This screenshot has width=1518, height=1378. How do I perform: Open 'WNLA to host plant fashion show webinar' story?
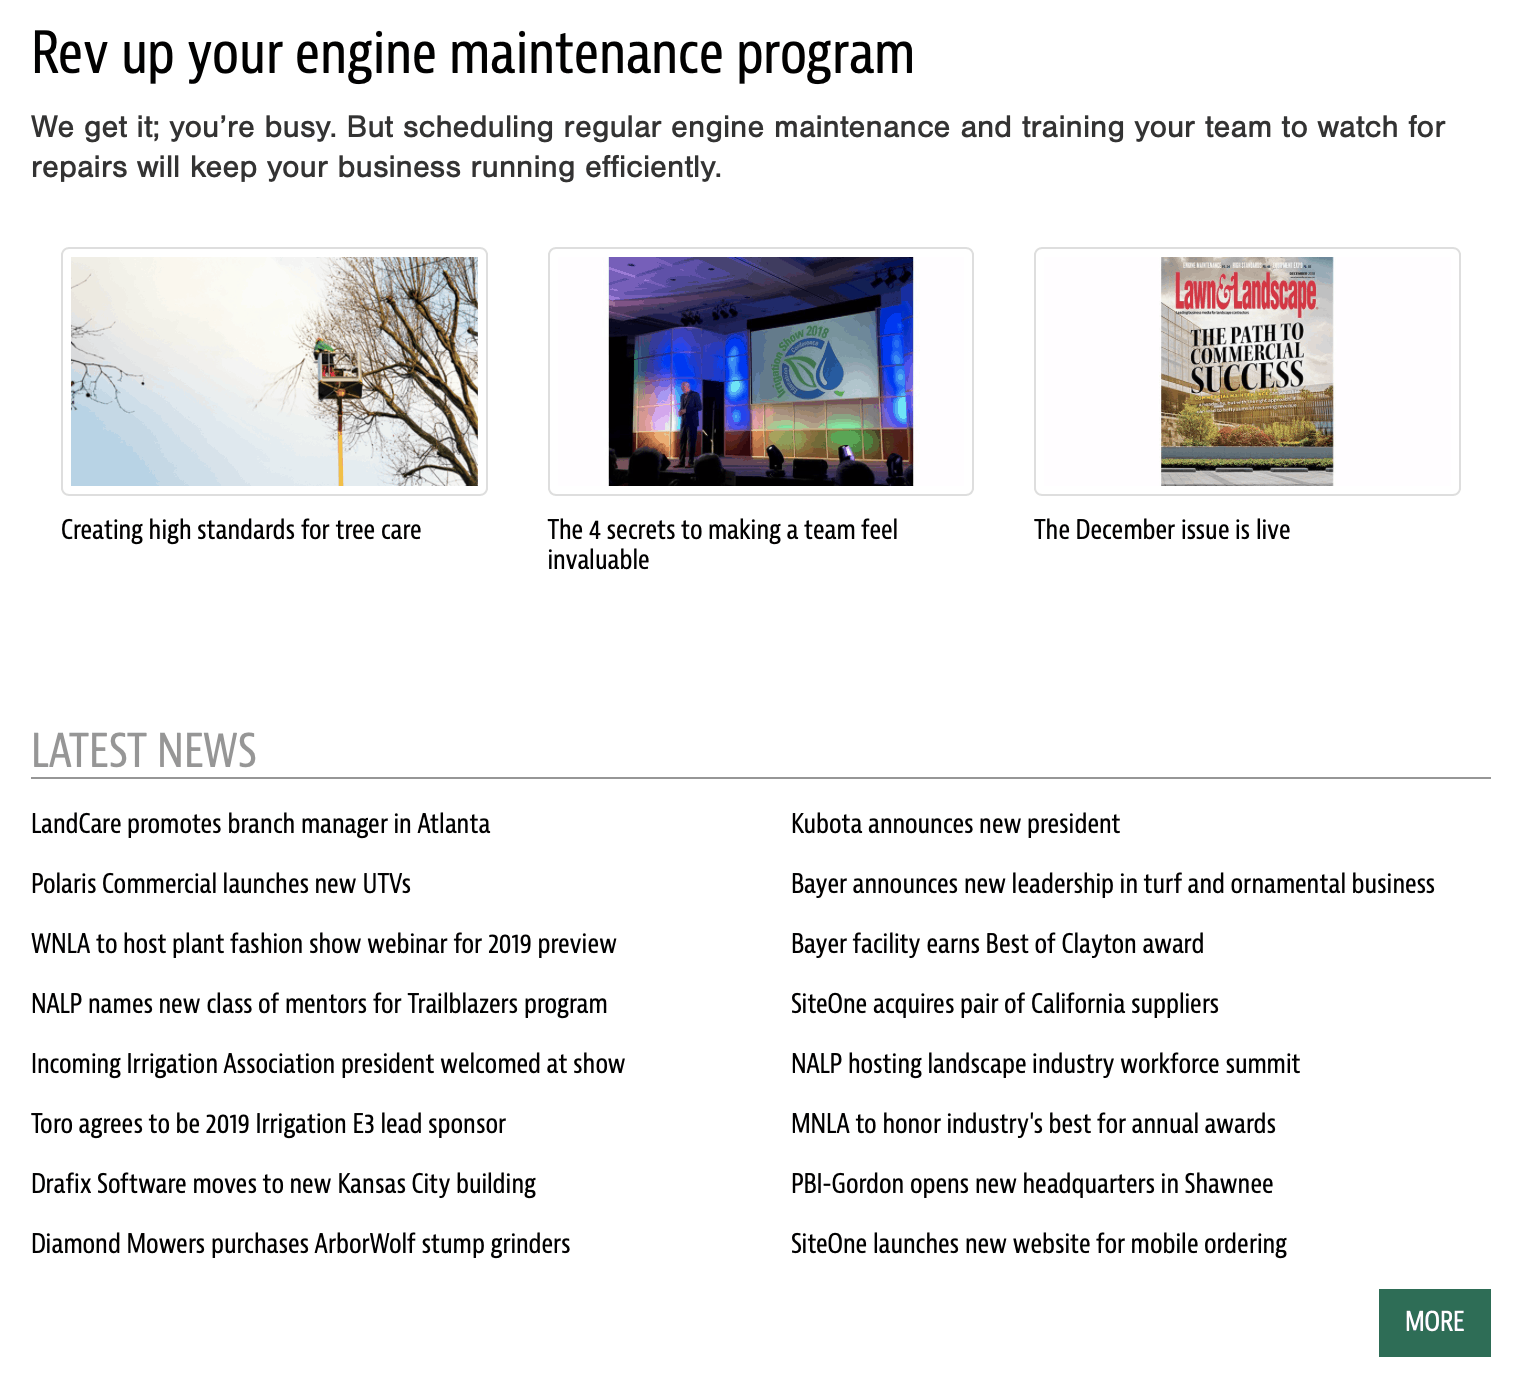324,944
